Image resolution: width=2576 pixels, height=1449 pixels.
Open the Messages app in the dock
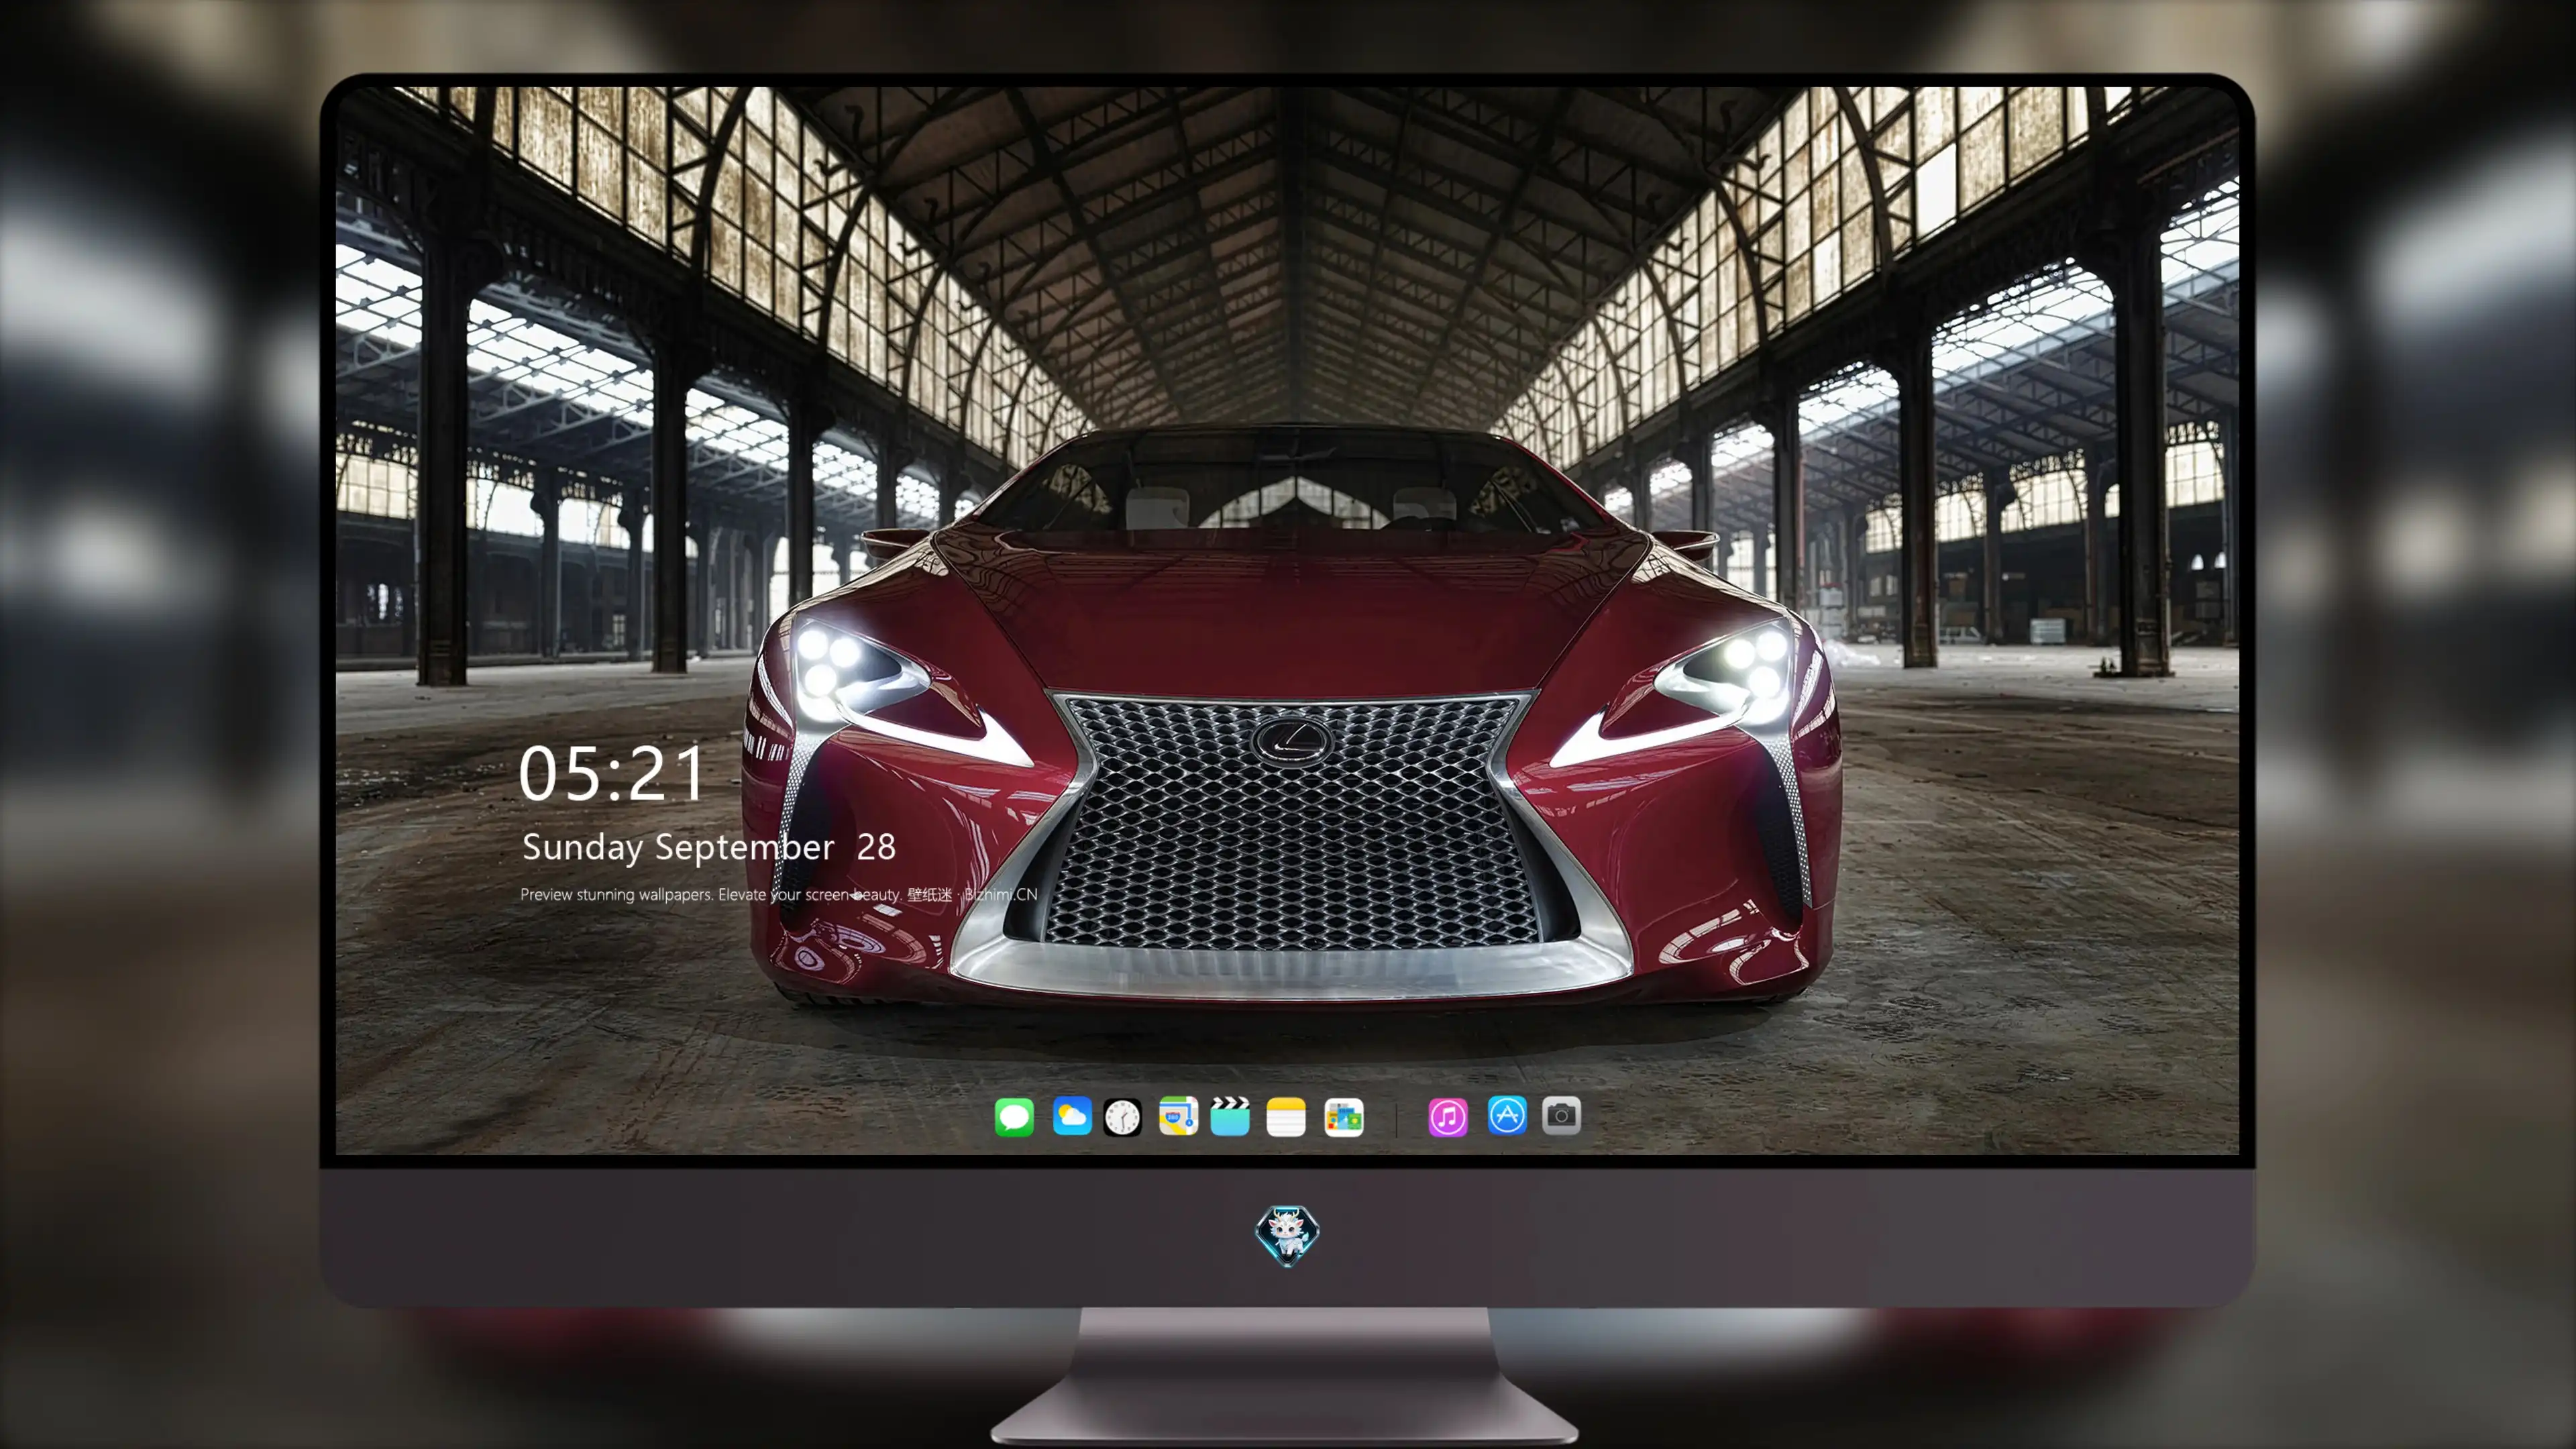click(x=1014, y=1116)
